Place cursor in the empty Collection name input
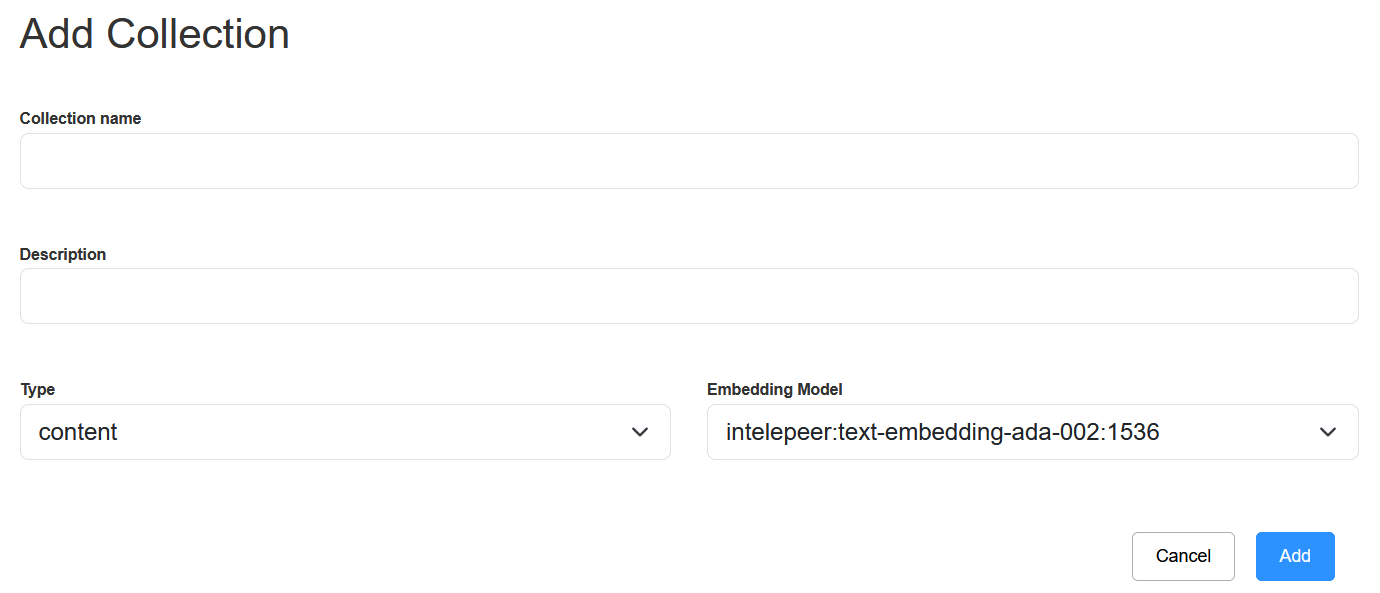This screenshot has width=1380, height=593. (689, 161)
